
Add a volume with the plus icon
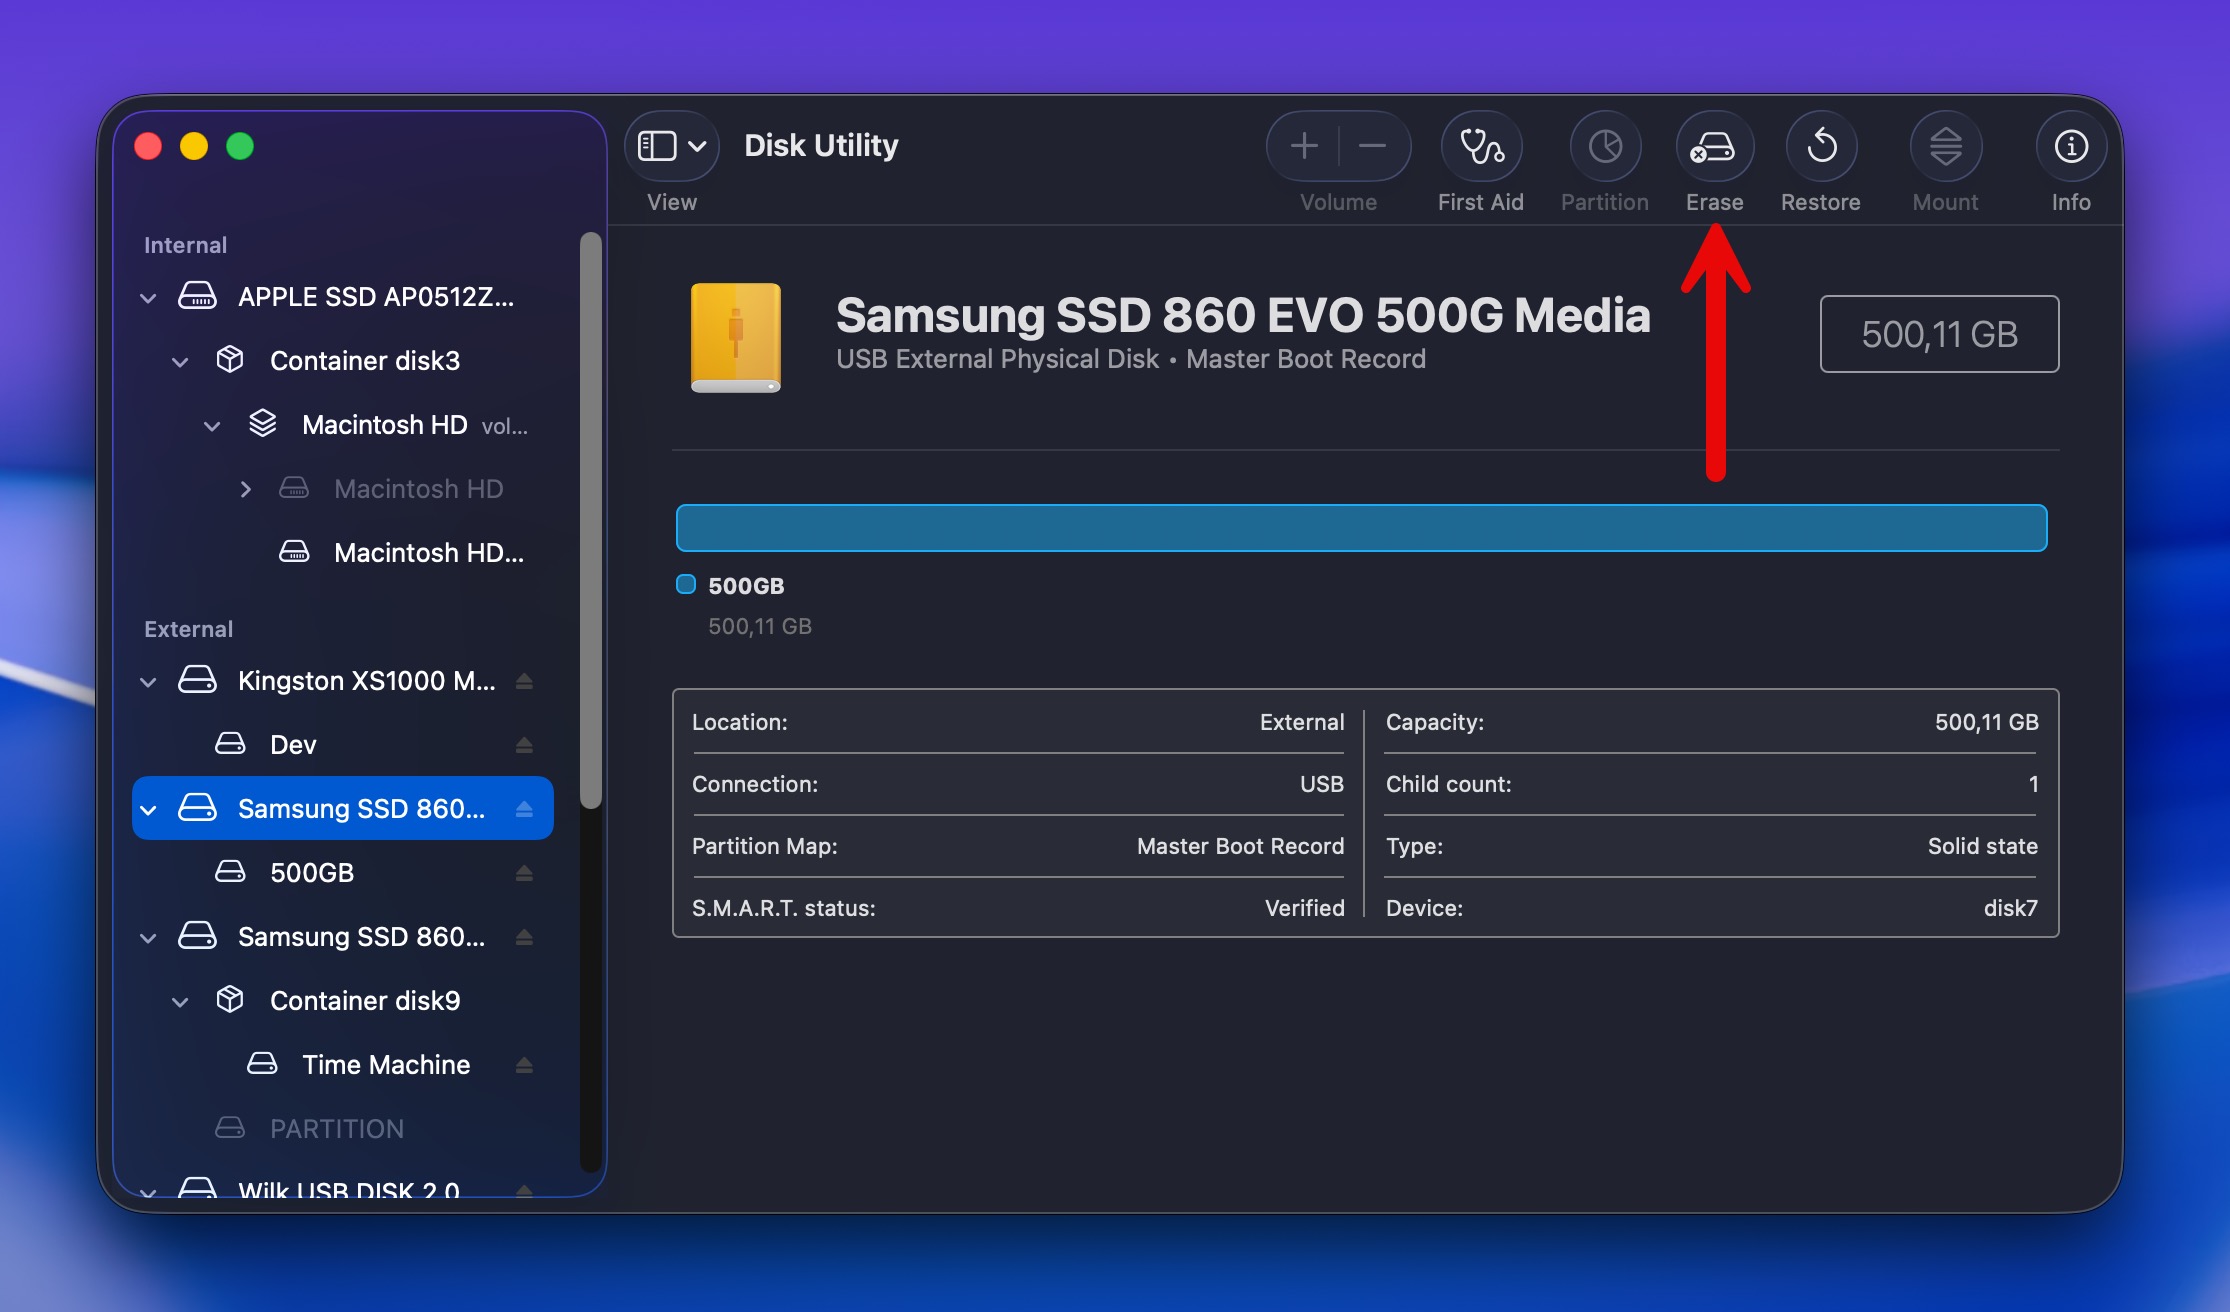(x=1303, y=146)
